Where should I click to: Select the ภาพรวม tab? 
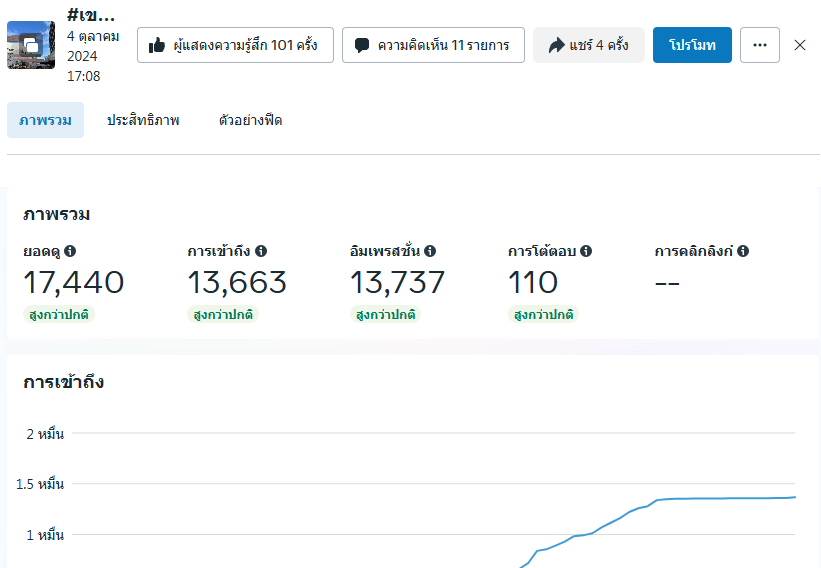pos(45,120)
